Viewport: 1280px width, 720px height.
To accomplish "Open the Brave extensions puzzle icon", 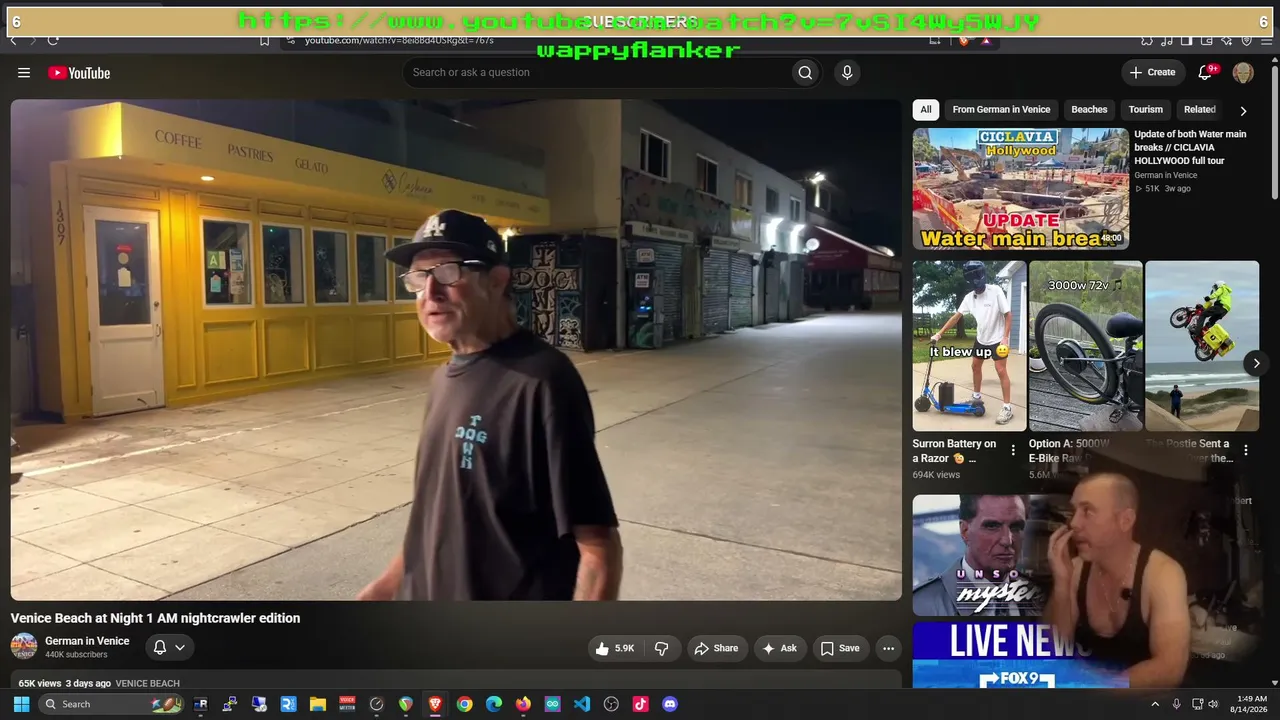I will [x=1147, y=41].
